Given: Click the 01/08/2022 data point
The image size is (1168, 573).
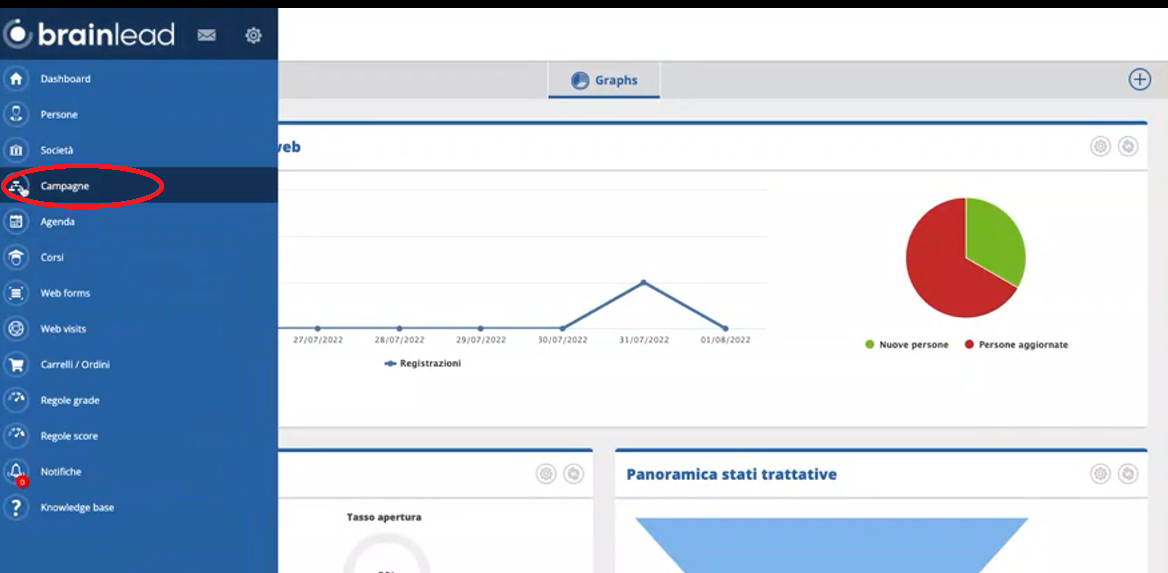Looking at the screenshot, I should pyautogui.click(x=725, y=328).
